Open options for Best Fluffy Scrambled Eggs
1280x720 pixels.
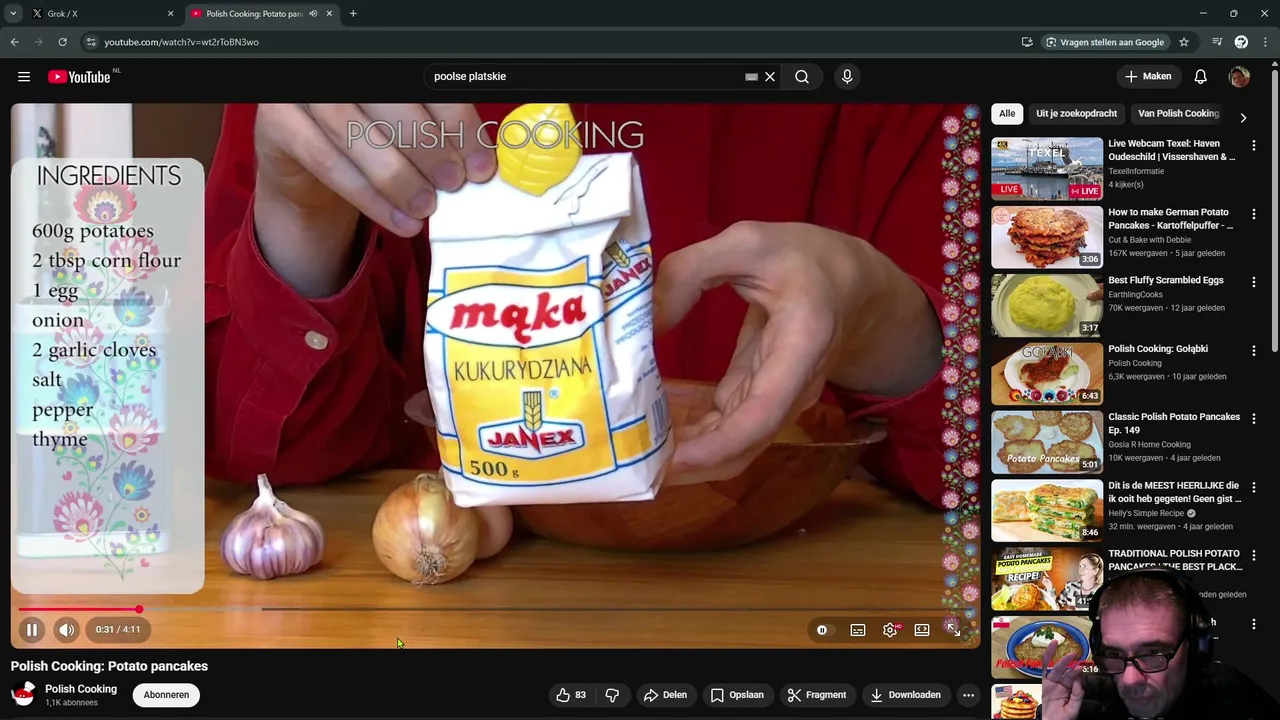(x=1254, y=282)
